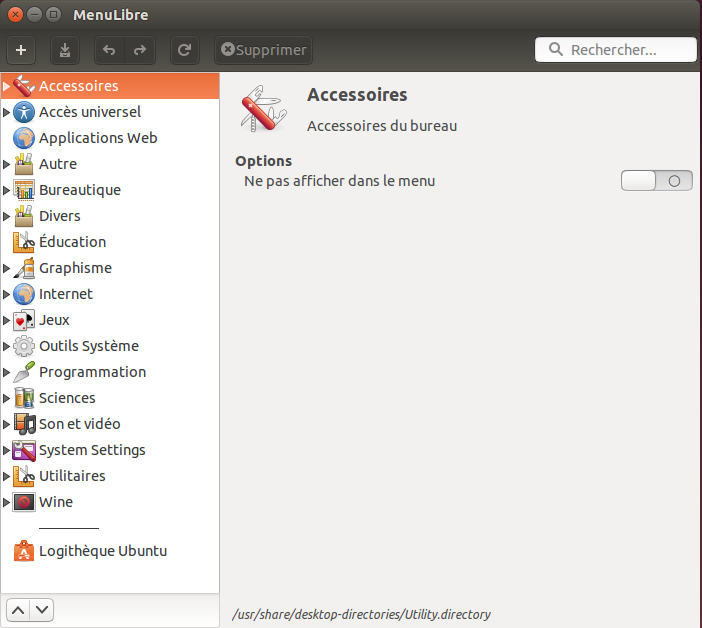Screen dimensions: 702x628
Task: Expand the Jeux category
Action: (x=6, y=320)
